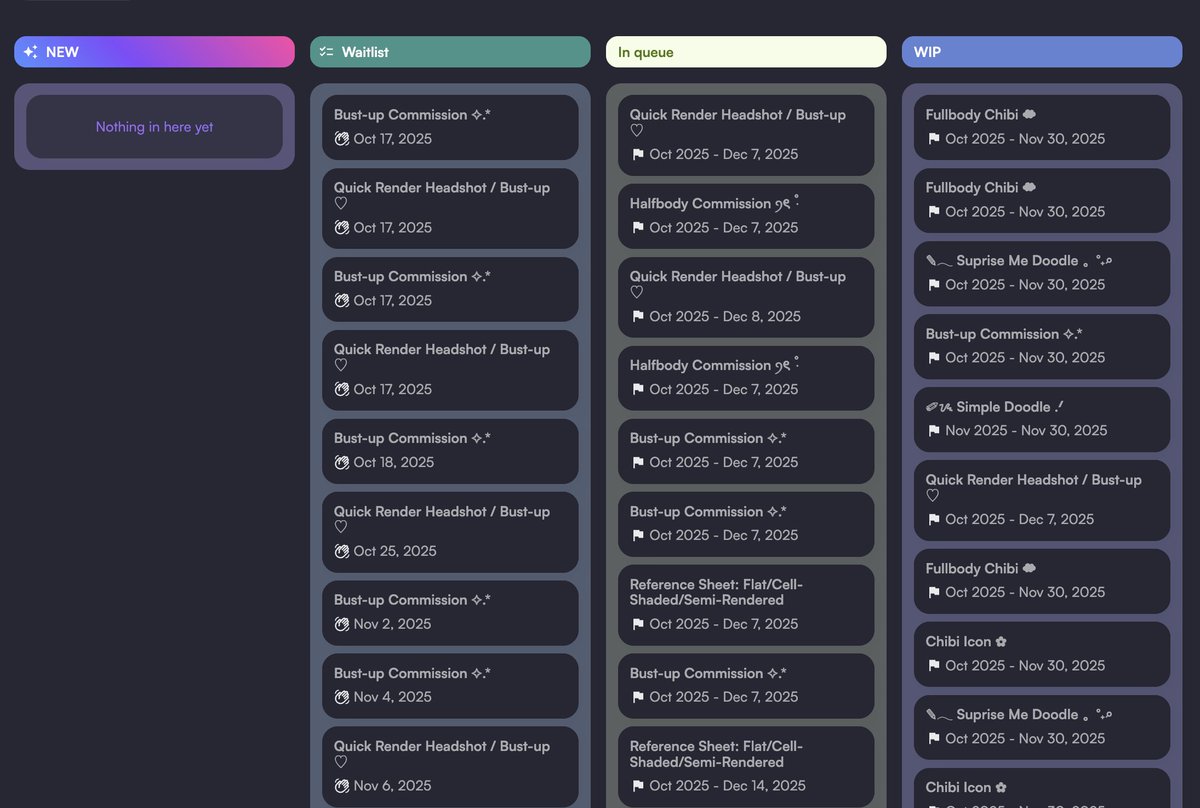Open the Waitlist Bust-up Commission card dated Nov 2
The height and width of the screenshot is (808, 1200).
450,613
